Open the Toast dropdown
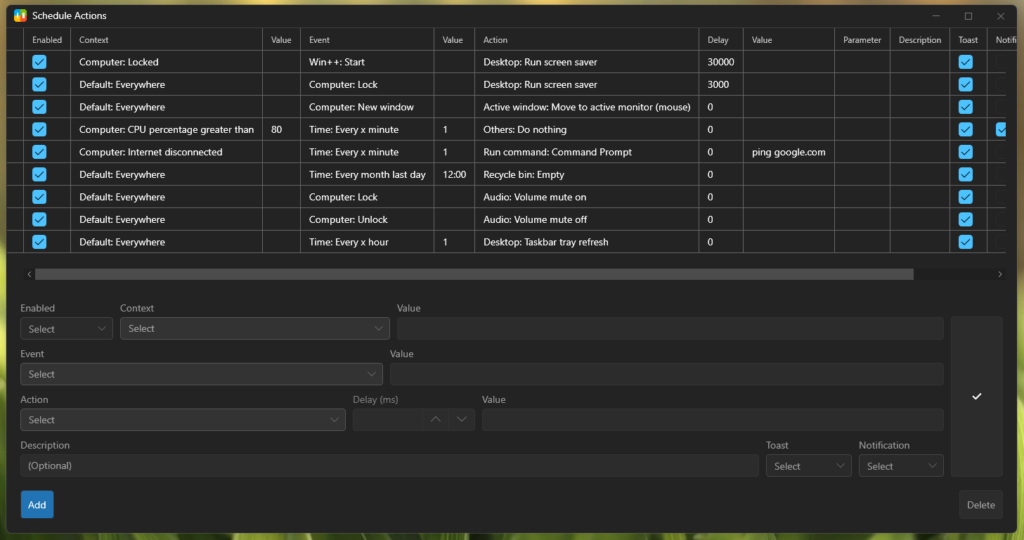This screenshot has width=1024, height=540. (x=808, y=466)
